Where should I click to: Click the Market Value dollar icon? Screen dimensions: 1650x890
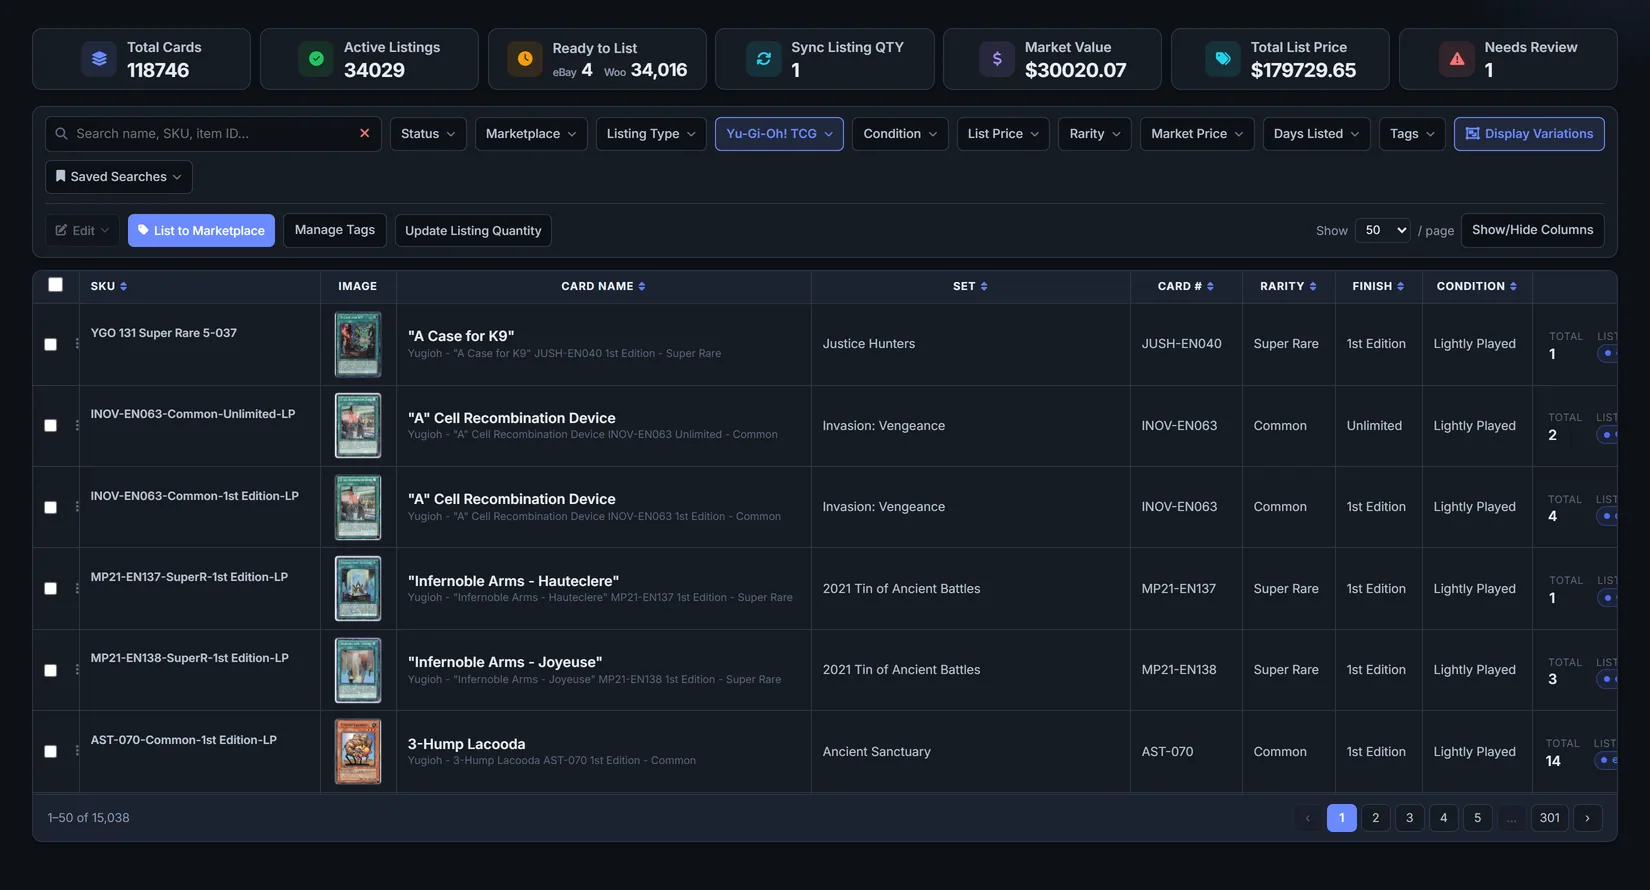(x=997, y=59)
